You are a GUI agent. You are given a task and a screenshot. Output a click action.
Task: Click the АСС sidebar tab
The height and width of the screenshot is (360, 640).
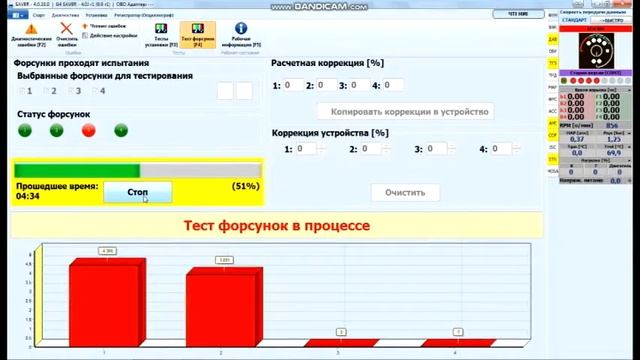(x=553, y=111)
